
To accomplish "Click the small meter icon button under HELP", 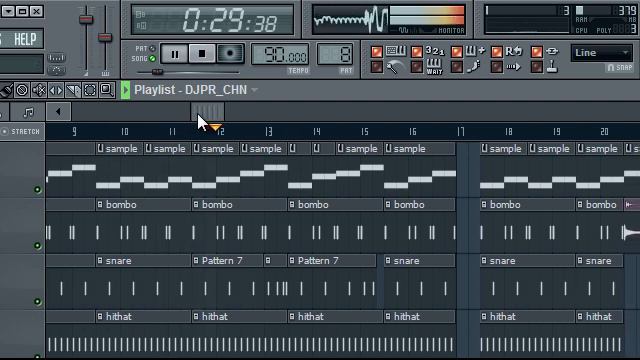I will [x=56, y=58].
